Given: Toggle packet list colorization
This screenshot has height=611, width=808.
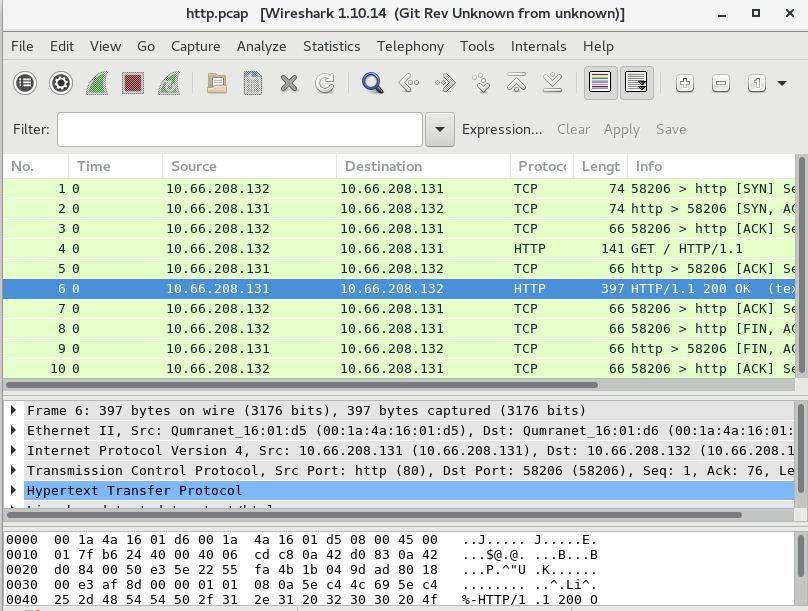Looking at the screenshot, I should (600, 83).
